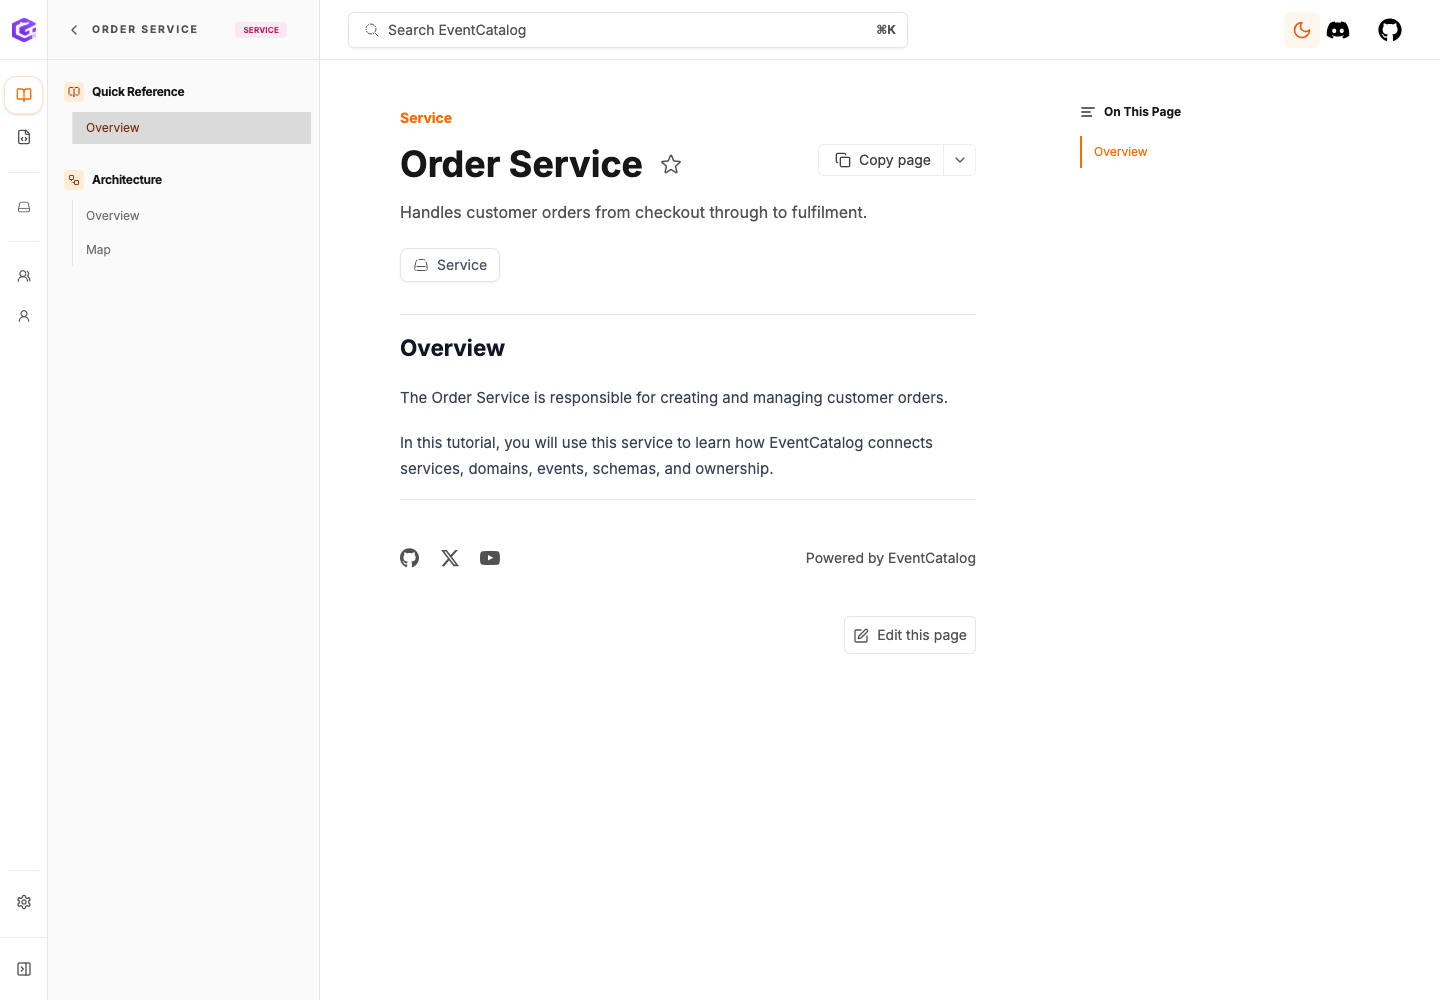Open the services icon in the sidebar rail

24,207
